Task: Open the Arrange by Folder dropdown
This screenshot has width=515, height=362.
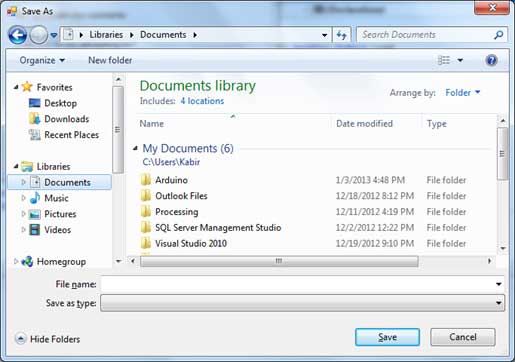Action: [x=463, y=92]
